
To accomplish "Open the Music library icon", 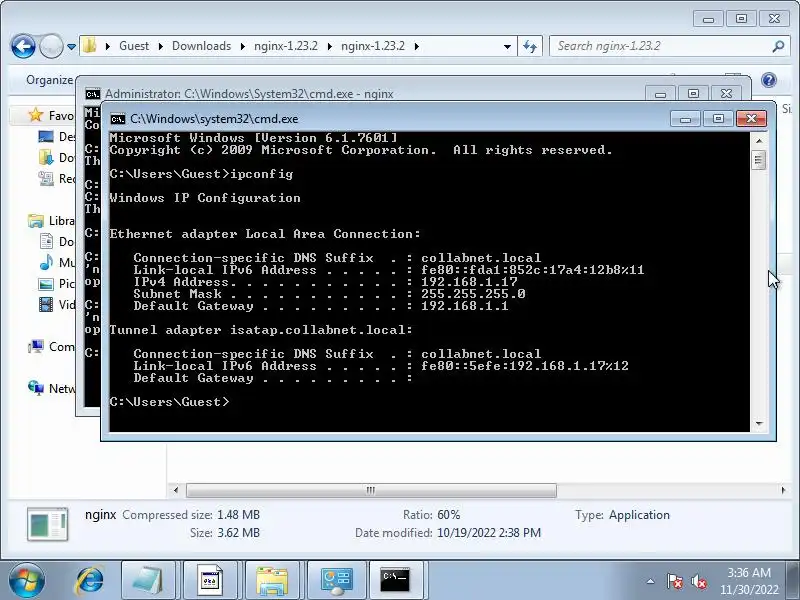I will pos(46,262).
